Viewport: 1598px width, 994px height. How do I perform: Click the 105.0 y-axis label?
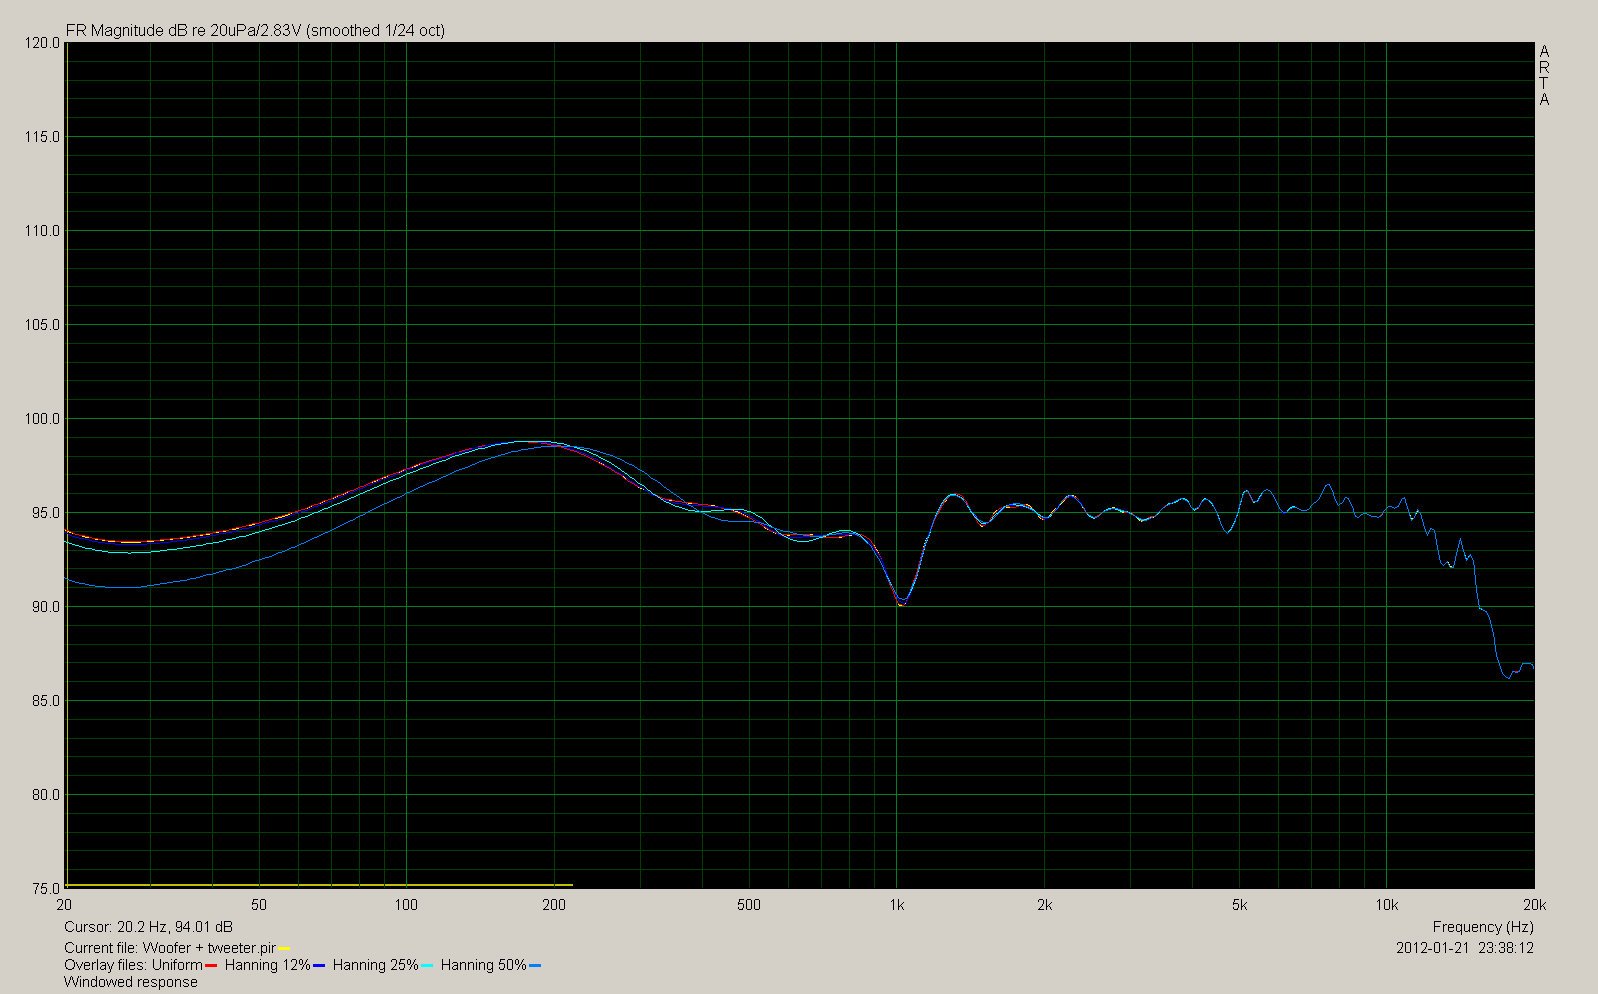pyautogui.click(x=42, y=325)
